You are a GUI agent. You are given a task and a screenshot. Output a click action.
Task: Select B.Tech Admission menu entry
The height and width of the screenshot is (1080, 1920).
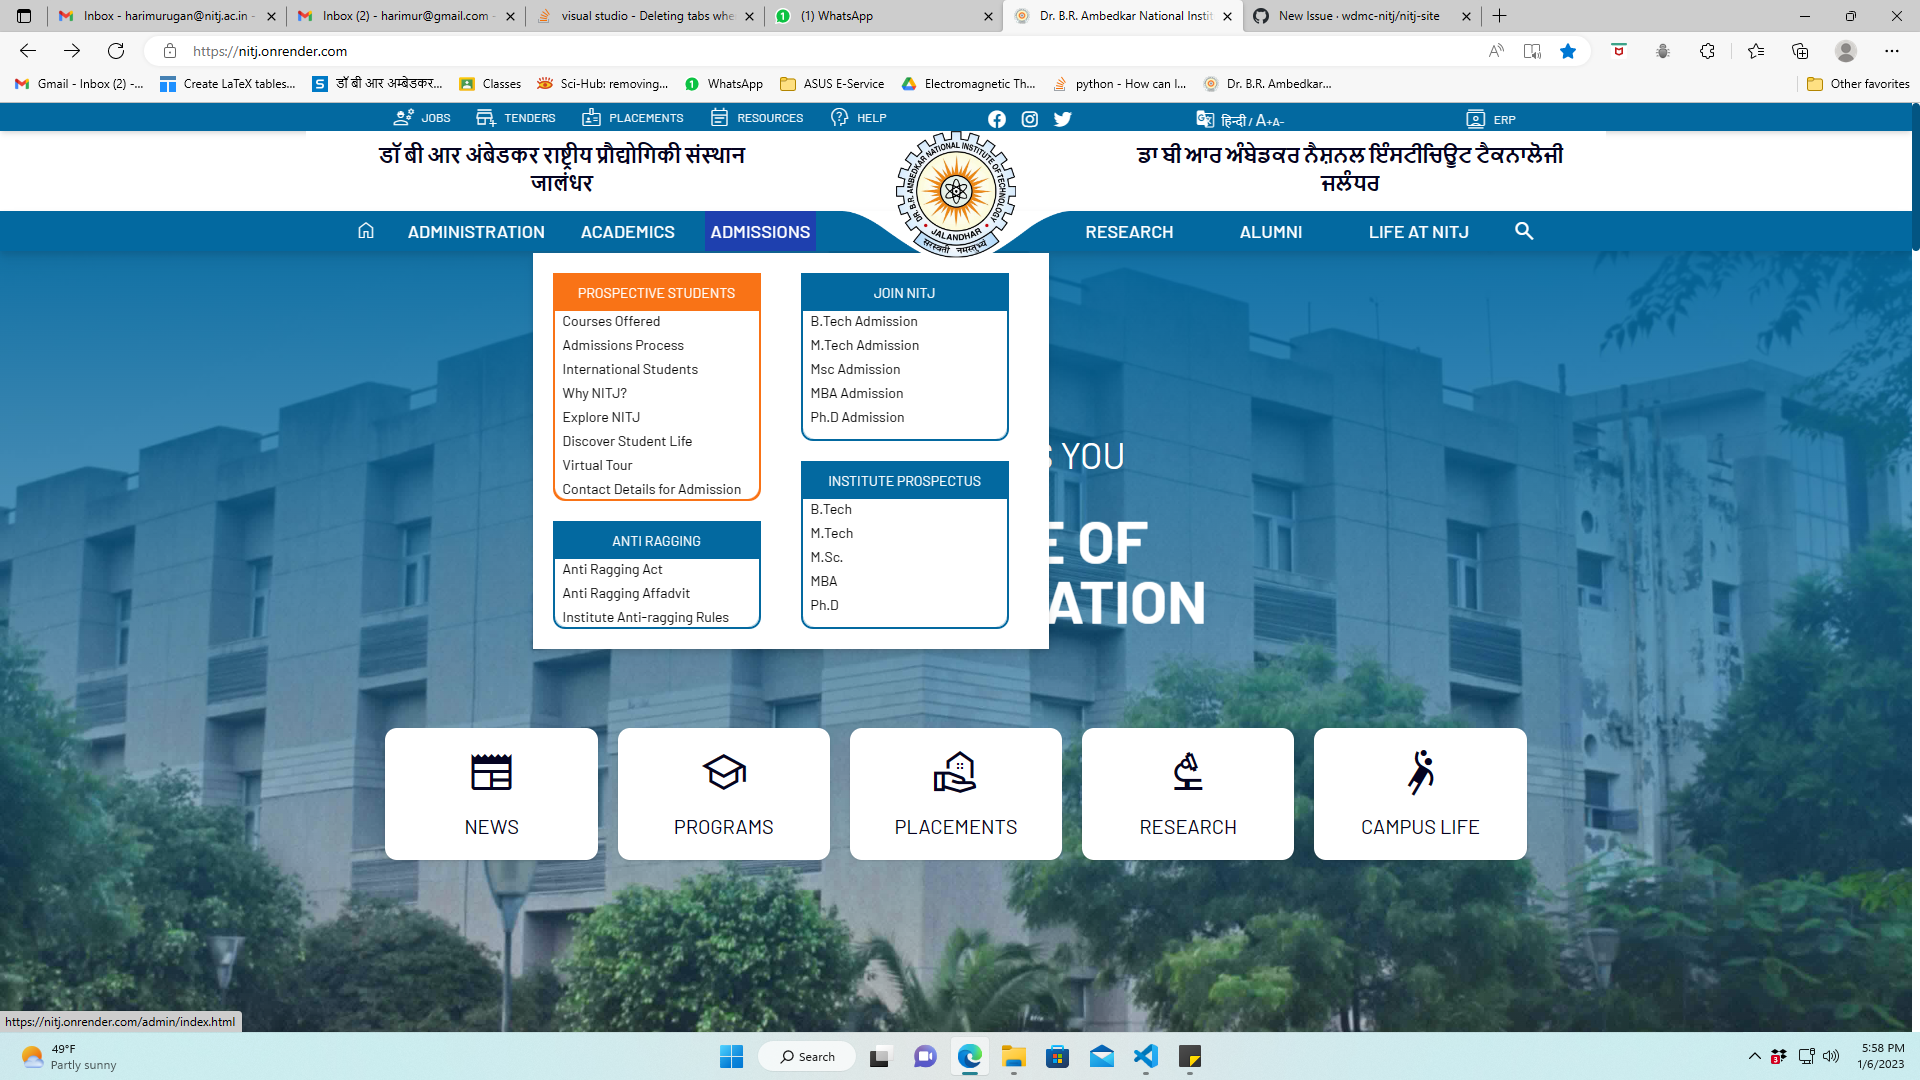[864, 321]
